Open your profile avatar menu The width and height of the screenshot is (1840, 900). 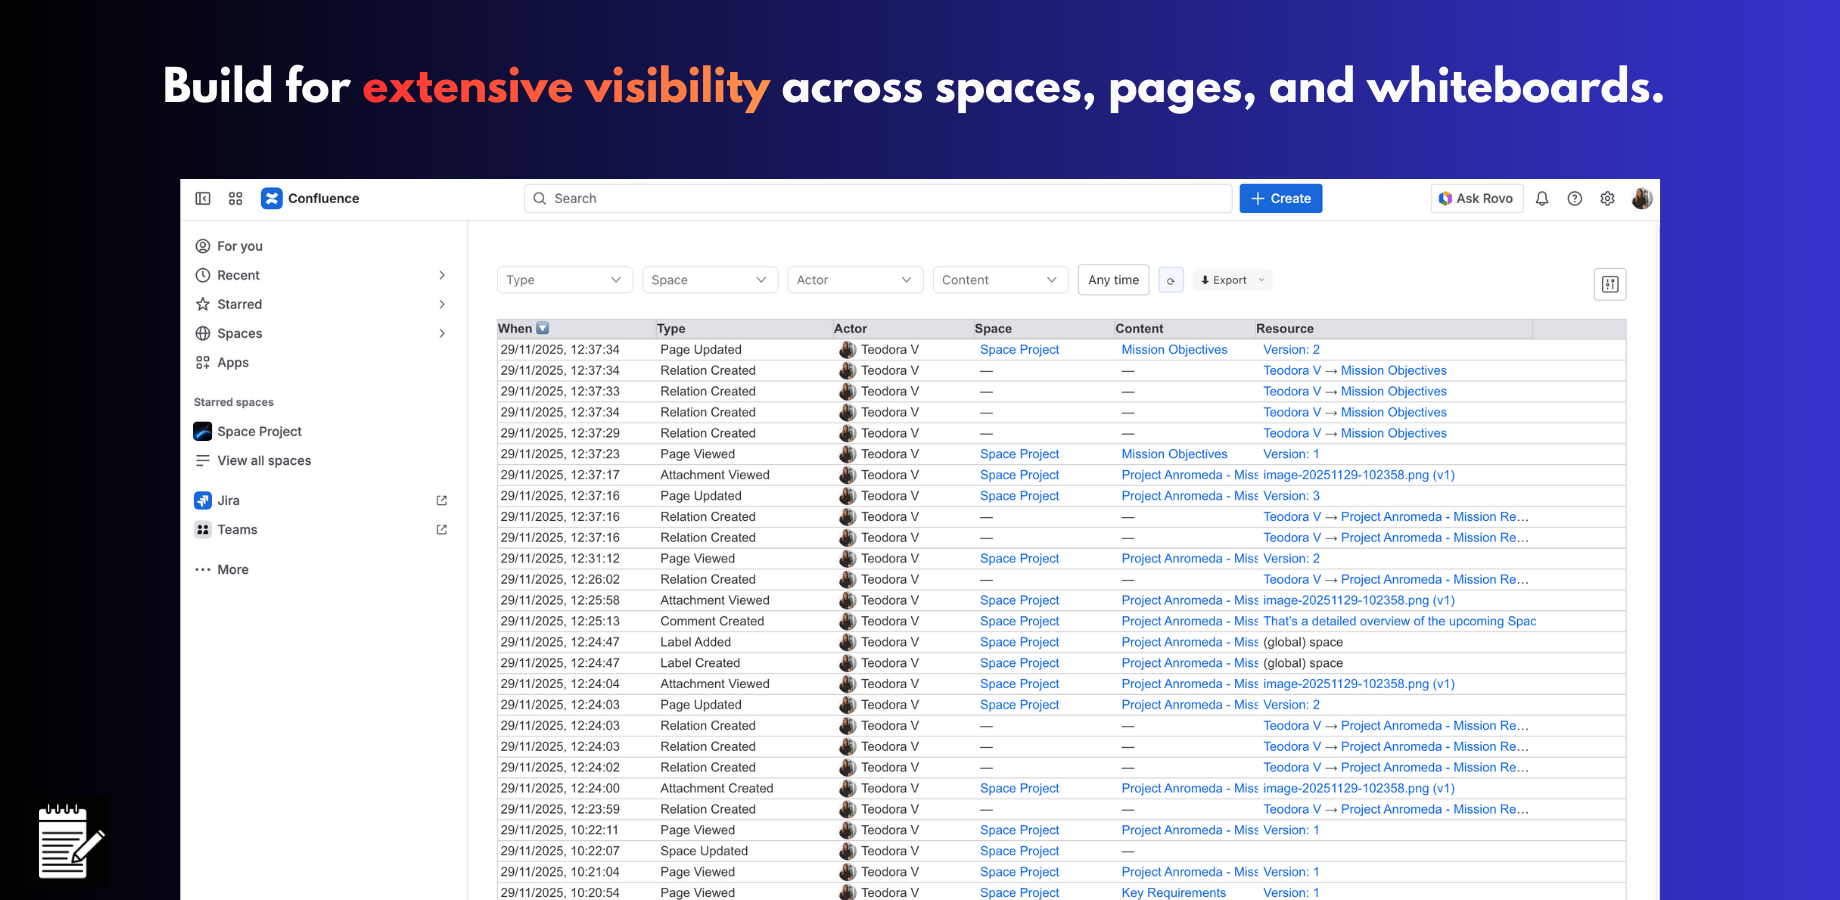coord(1642,198)
